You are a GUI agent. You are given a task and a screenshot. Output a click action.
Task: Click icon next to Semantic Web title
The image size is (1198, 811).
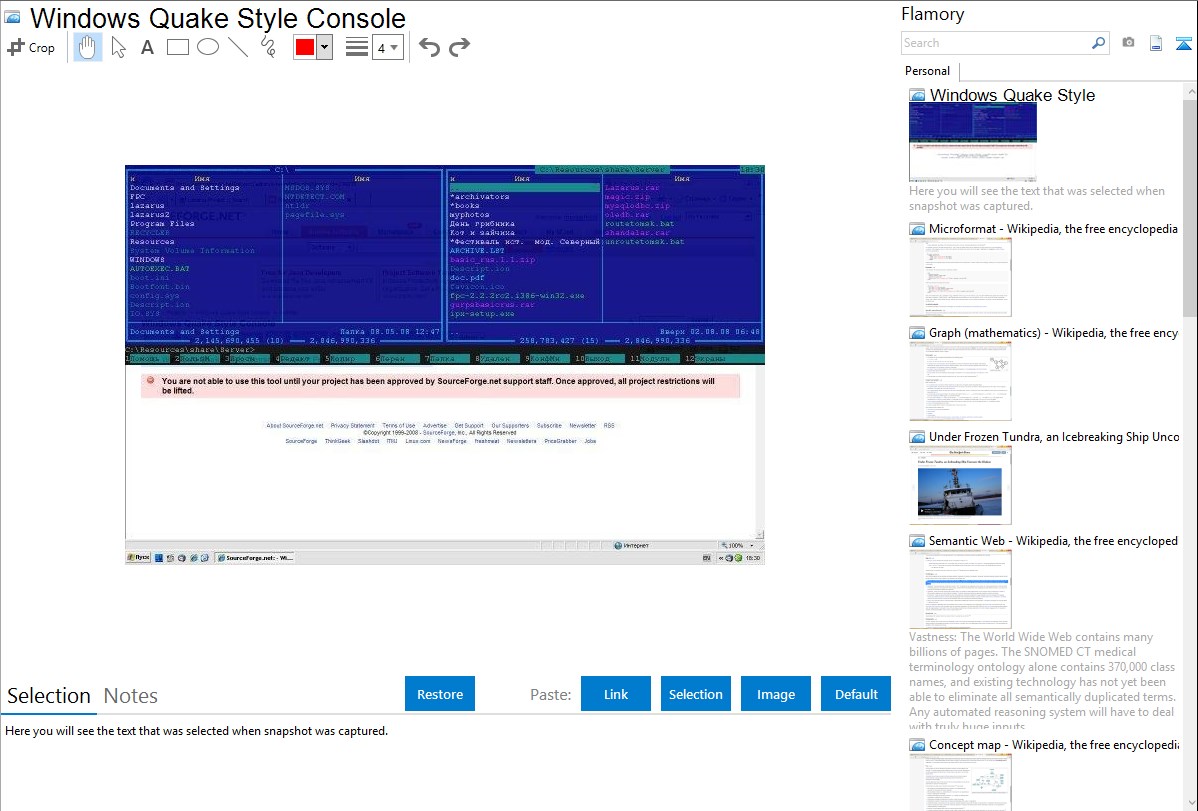click(917, 541)
